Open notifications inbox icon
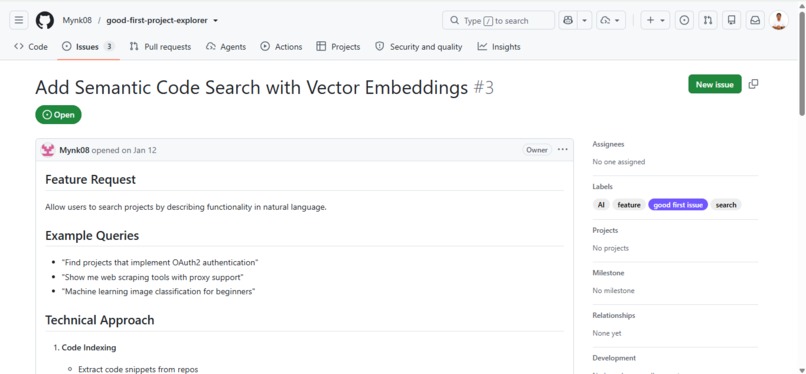This screenshot has width=806, height=374. [x=755, y=21]
